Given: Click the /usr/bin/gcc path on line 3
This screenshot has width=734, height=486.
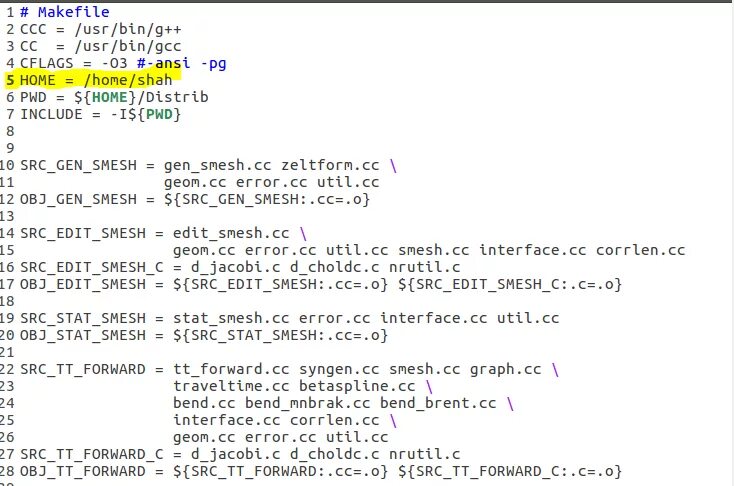Looking at the screenshot, I should 128,46.
